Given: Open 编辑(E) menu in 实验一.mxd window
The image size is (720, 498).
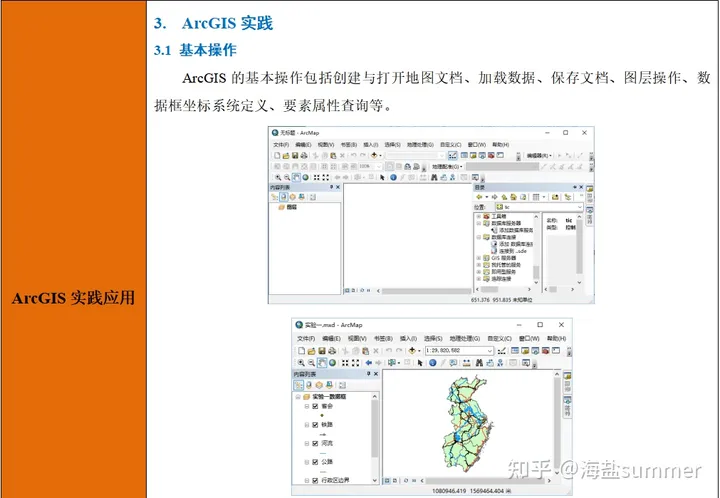Looking at the screenshot, I should (x=332, y=338).
